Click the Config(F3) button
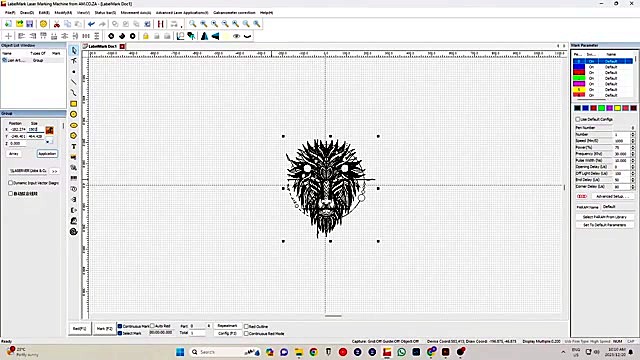The height and width of the screenshot is (360, 640). click(x=227, y=333)
